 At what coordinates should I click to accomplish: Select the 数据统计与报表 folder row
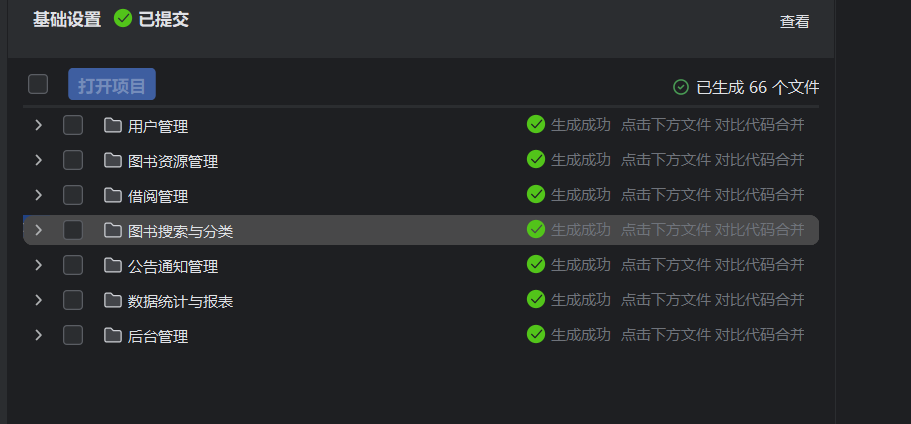point(181,301)
